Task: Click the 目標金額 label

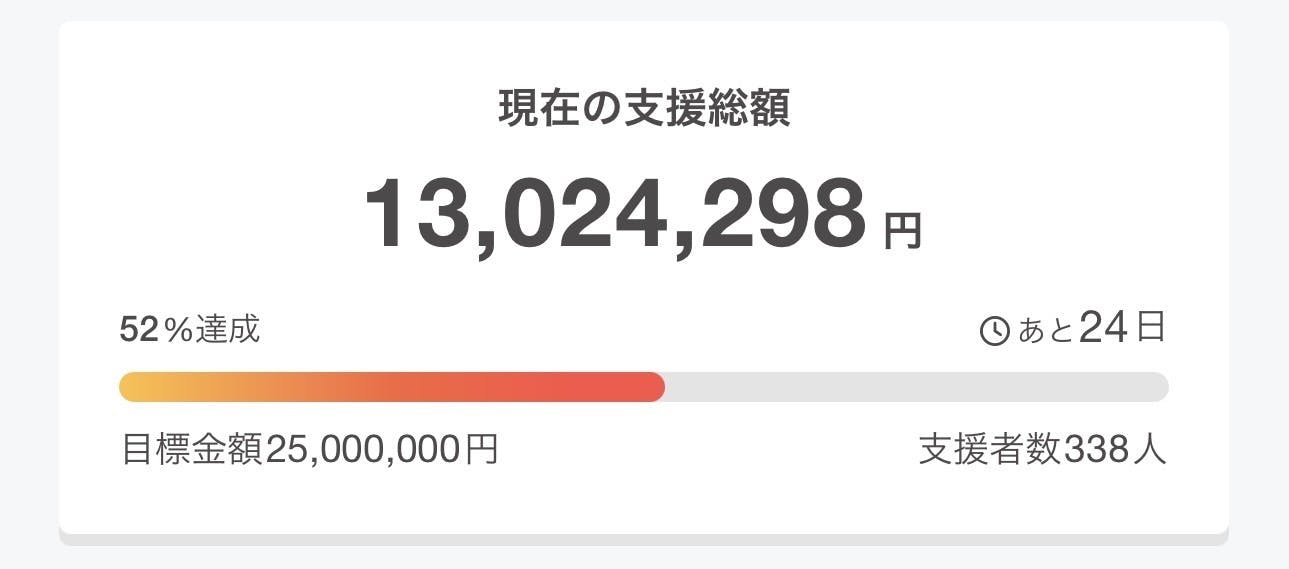Action: click(192, 450)
